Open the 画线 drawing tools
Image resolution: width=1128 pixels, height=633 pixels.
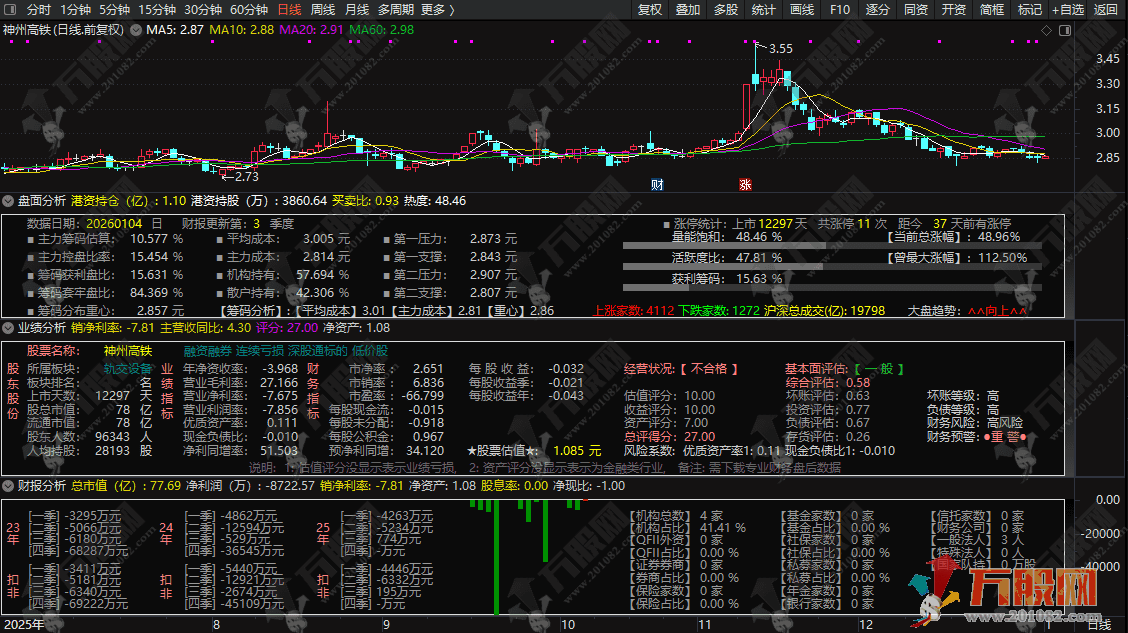[800, 10]
